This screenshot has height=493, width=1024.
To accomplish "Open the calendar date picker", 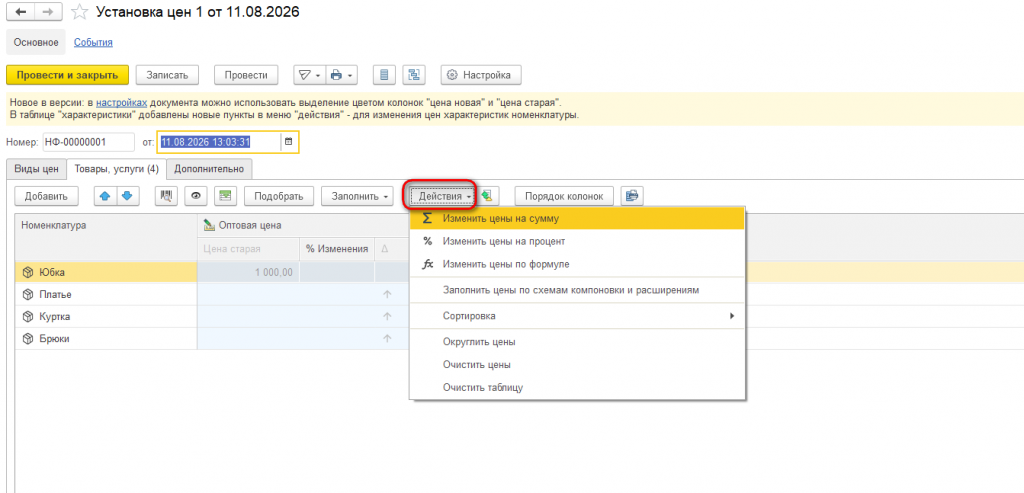I will pos(289,142).
